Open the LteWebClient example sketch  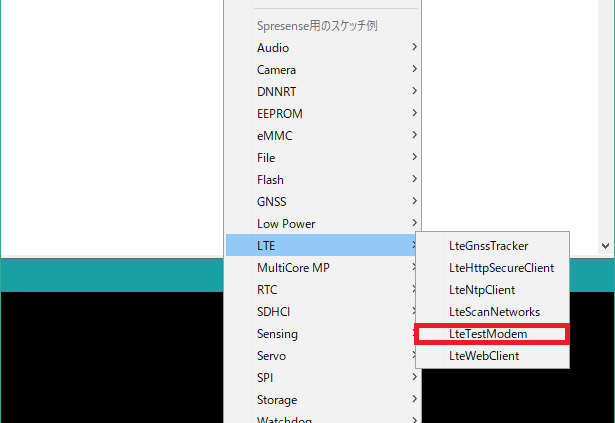pos(492,355)
